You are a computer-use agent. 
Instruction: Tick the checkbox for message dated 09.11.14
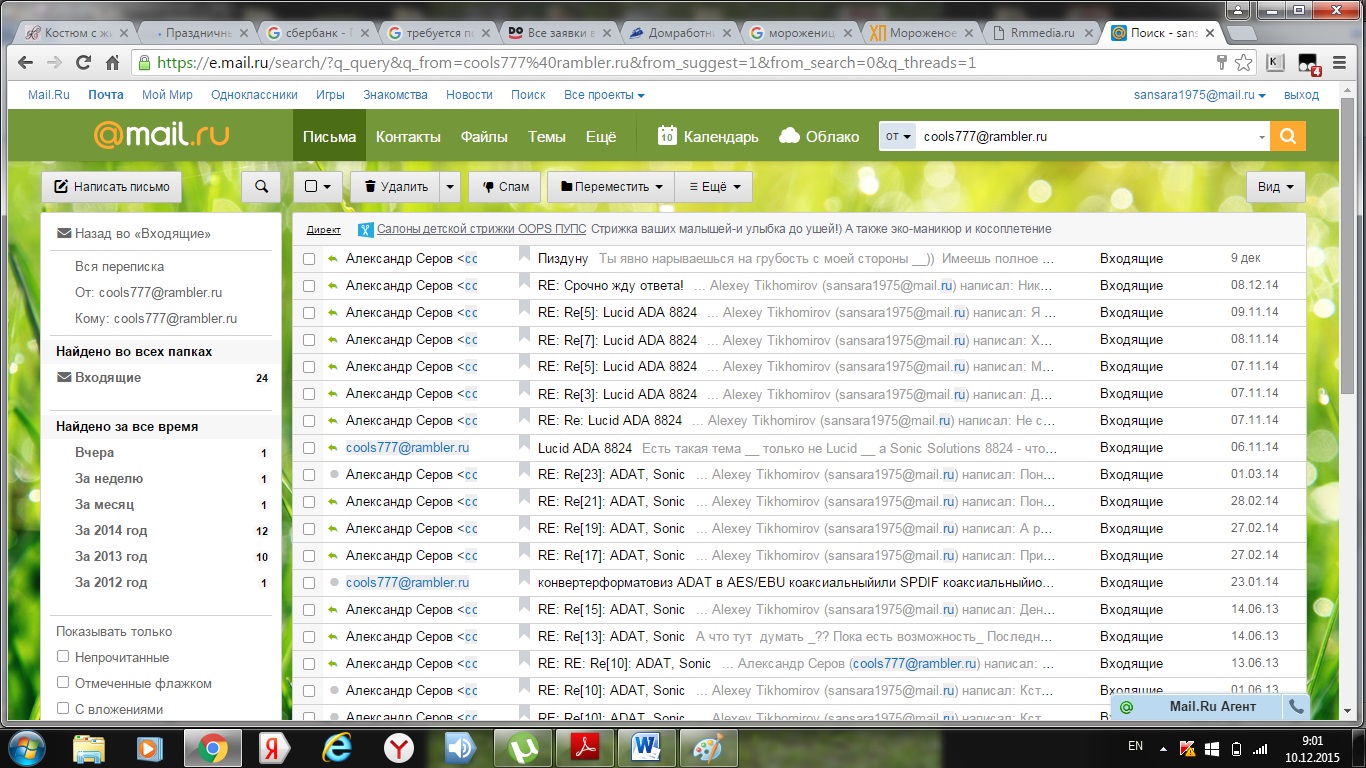pos(309,313)
